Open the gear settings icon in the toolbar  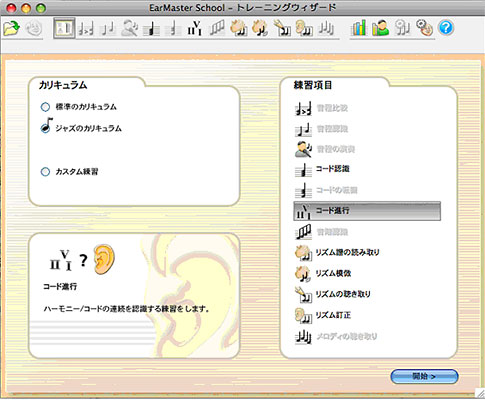pyautogui.click(x=424, y=28)
